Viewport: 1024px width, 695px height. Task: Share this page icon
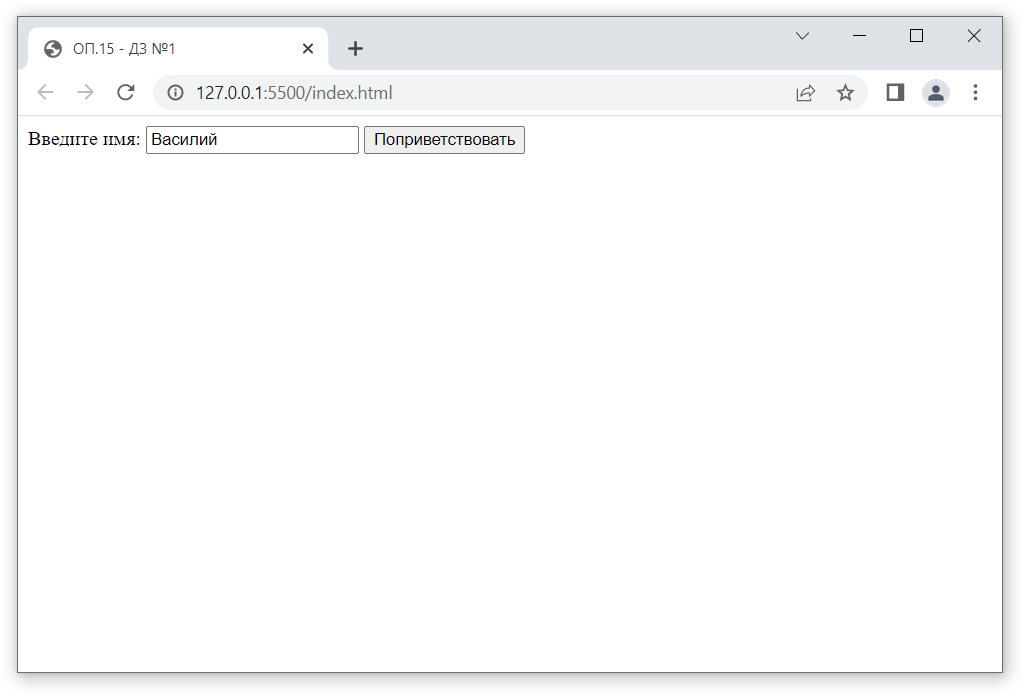coord(805,93)
